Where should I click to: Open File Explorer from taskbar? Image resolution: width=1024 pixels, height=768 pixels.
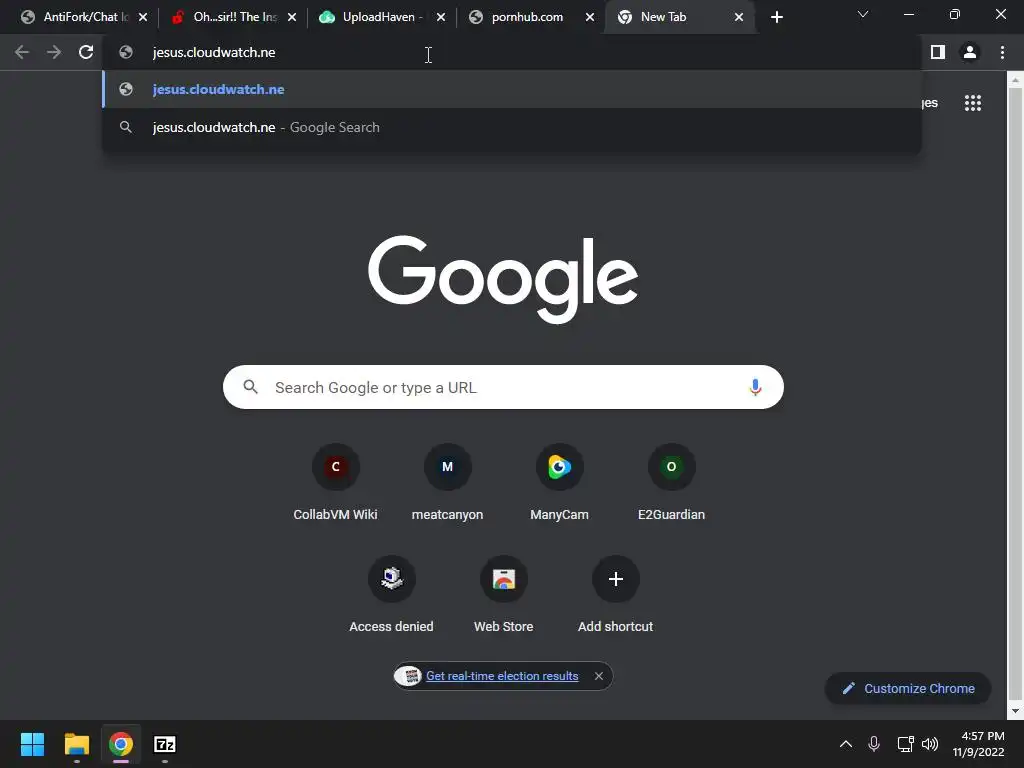point(76,744)
